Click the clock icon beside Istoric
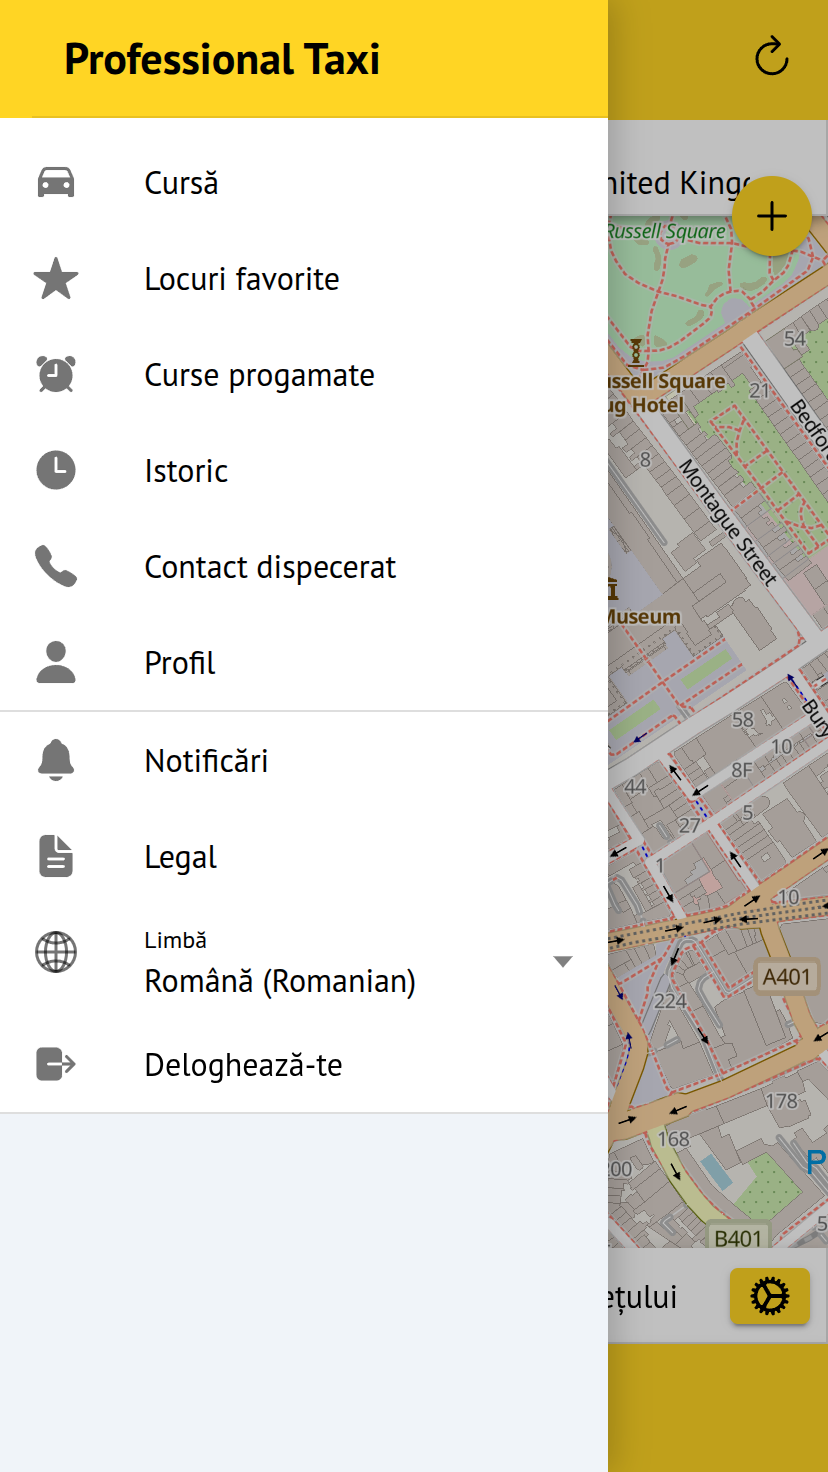 (56, 470)
